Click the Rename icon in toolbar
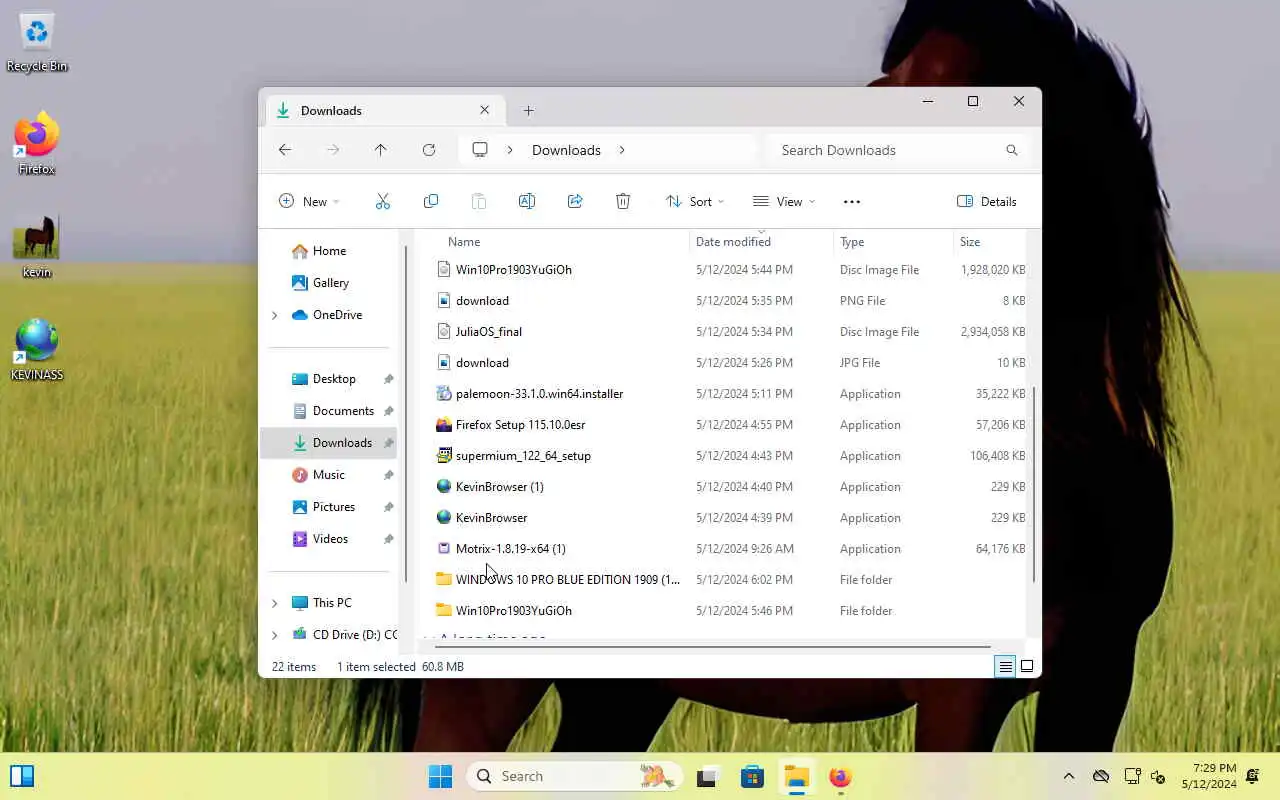1280x800 pixels. [527, 201]
